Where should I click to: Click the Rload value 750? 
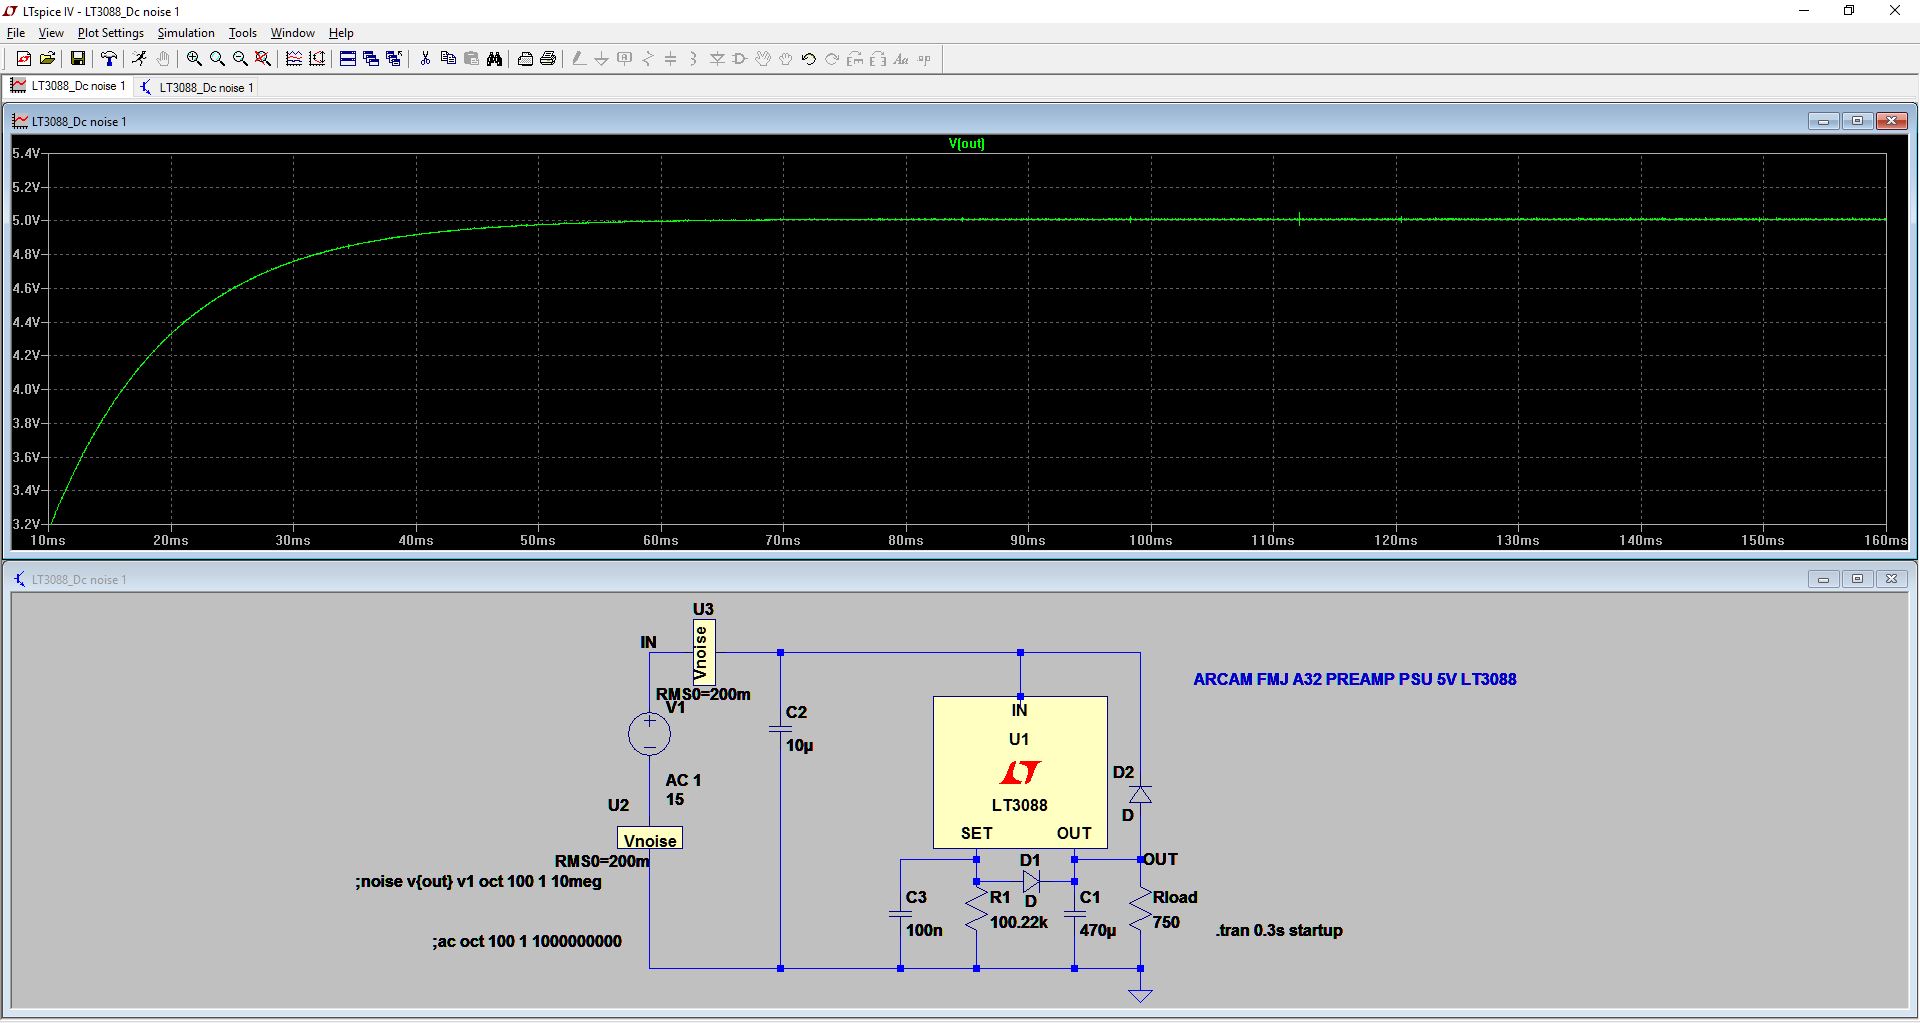1166,922
